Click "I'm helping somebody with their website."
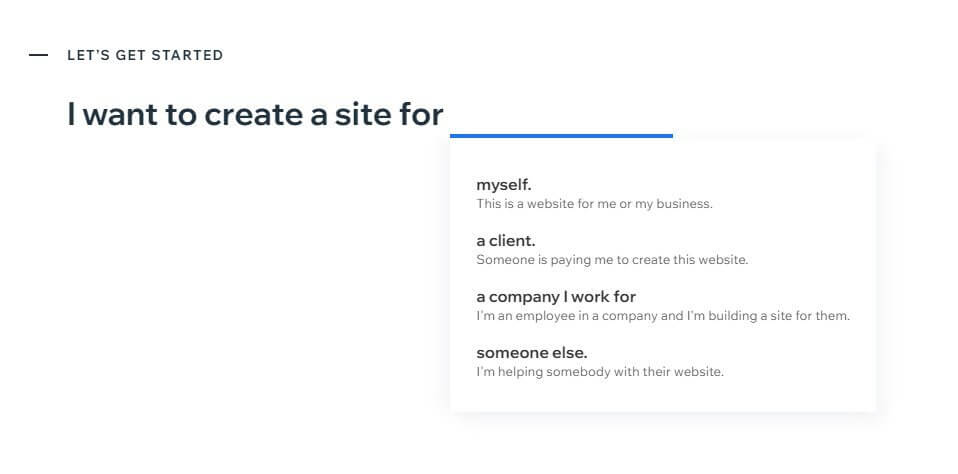The height and width of the screenshot is (474, 958). (600, 371)
